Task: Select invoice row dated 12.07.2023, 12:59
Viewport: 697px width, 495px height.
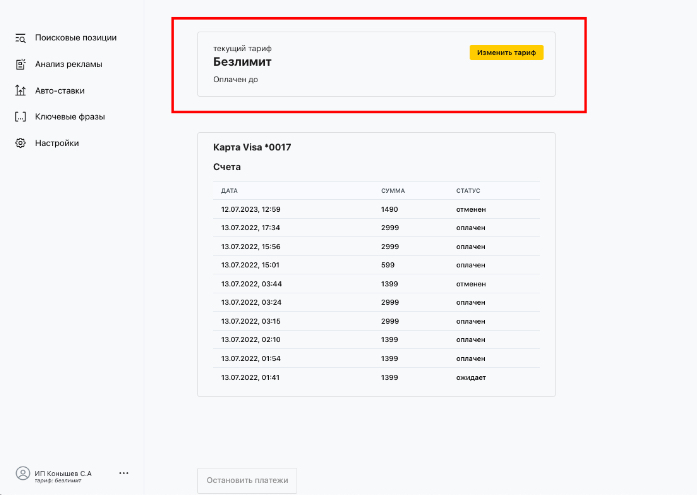Action: point(377,209)
